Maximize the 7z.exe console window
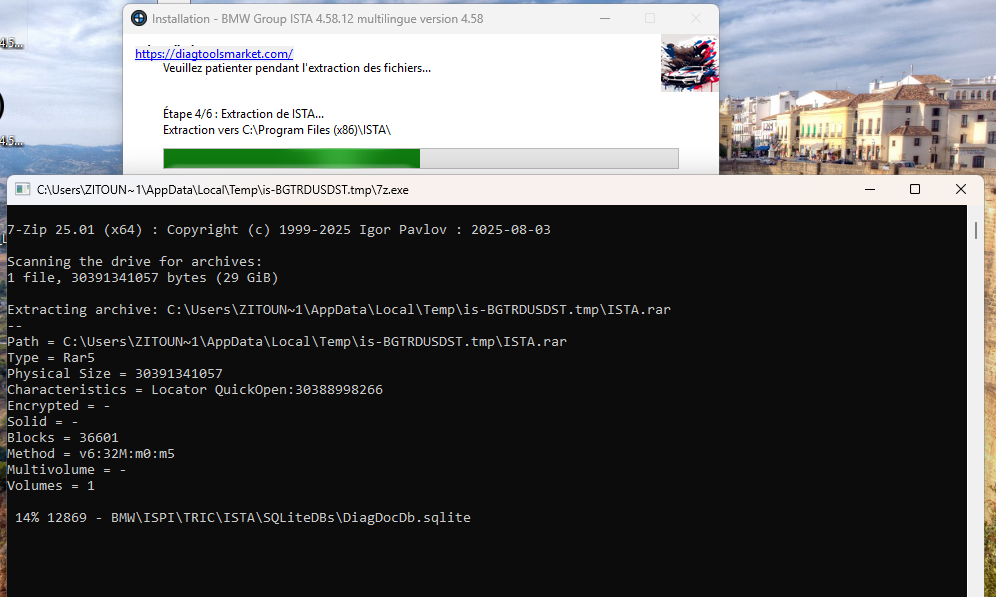Image resolution: width=996 pixels, height=597 pixels. click(x=914, y=189)
